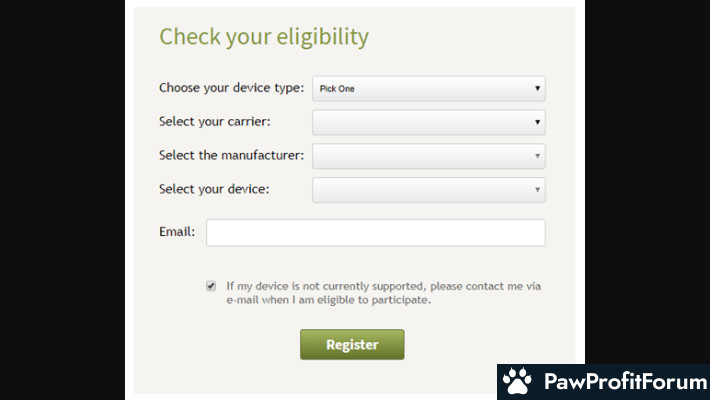This screenshot has height=400, width=710.
Task: Click the arrow icon of carrier dropdown
Action: tap(537, 122)
